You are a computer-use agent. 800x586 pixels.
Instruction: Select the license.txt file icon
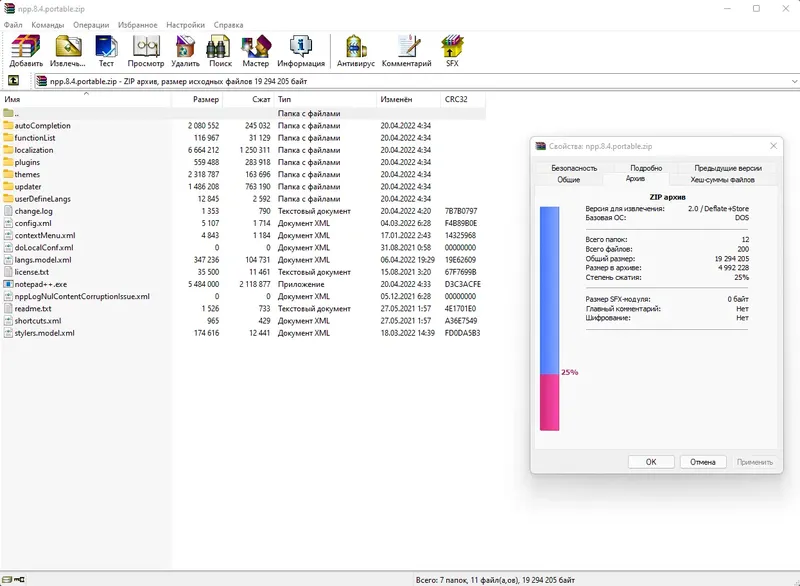click(x=8, y=272)
